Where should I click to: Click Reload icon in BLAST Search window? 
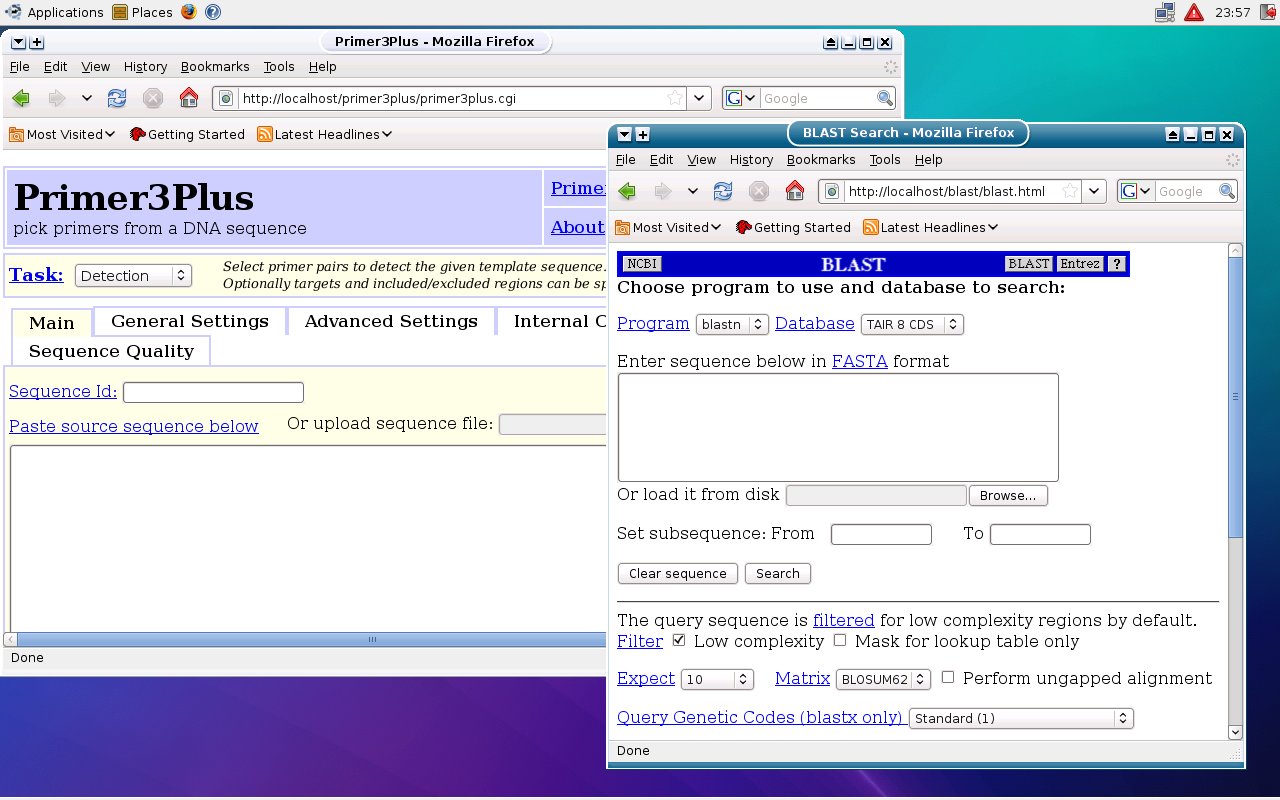click(723, 191)
